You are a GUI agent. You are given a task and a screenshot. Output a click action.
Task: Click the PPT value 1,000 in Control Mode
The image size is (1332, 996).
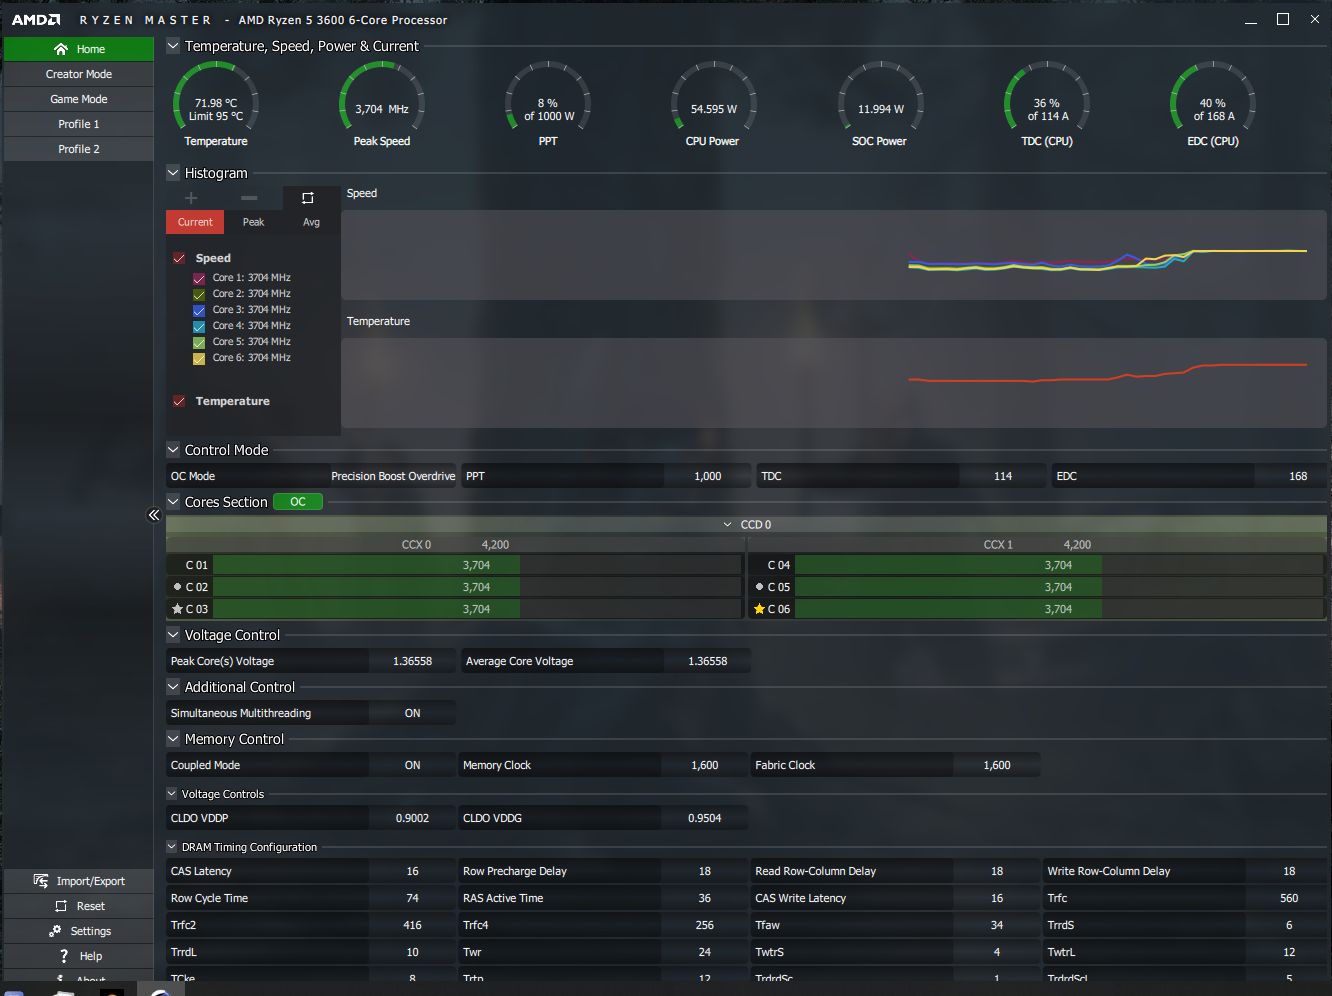708,476
